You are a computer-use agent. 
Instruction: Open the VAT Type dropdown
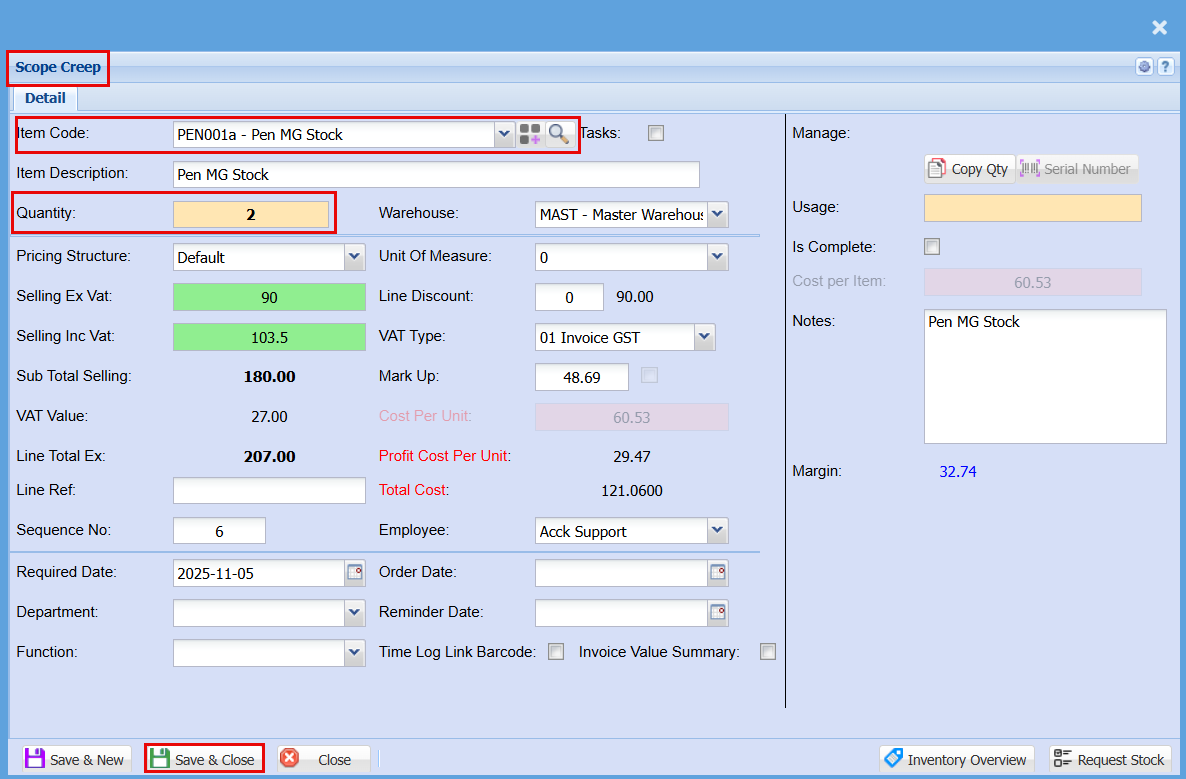pyautogui.click(x=705, y=337)
